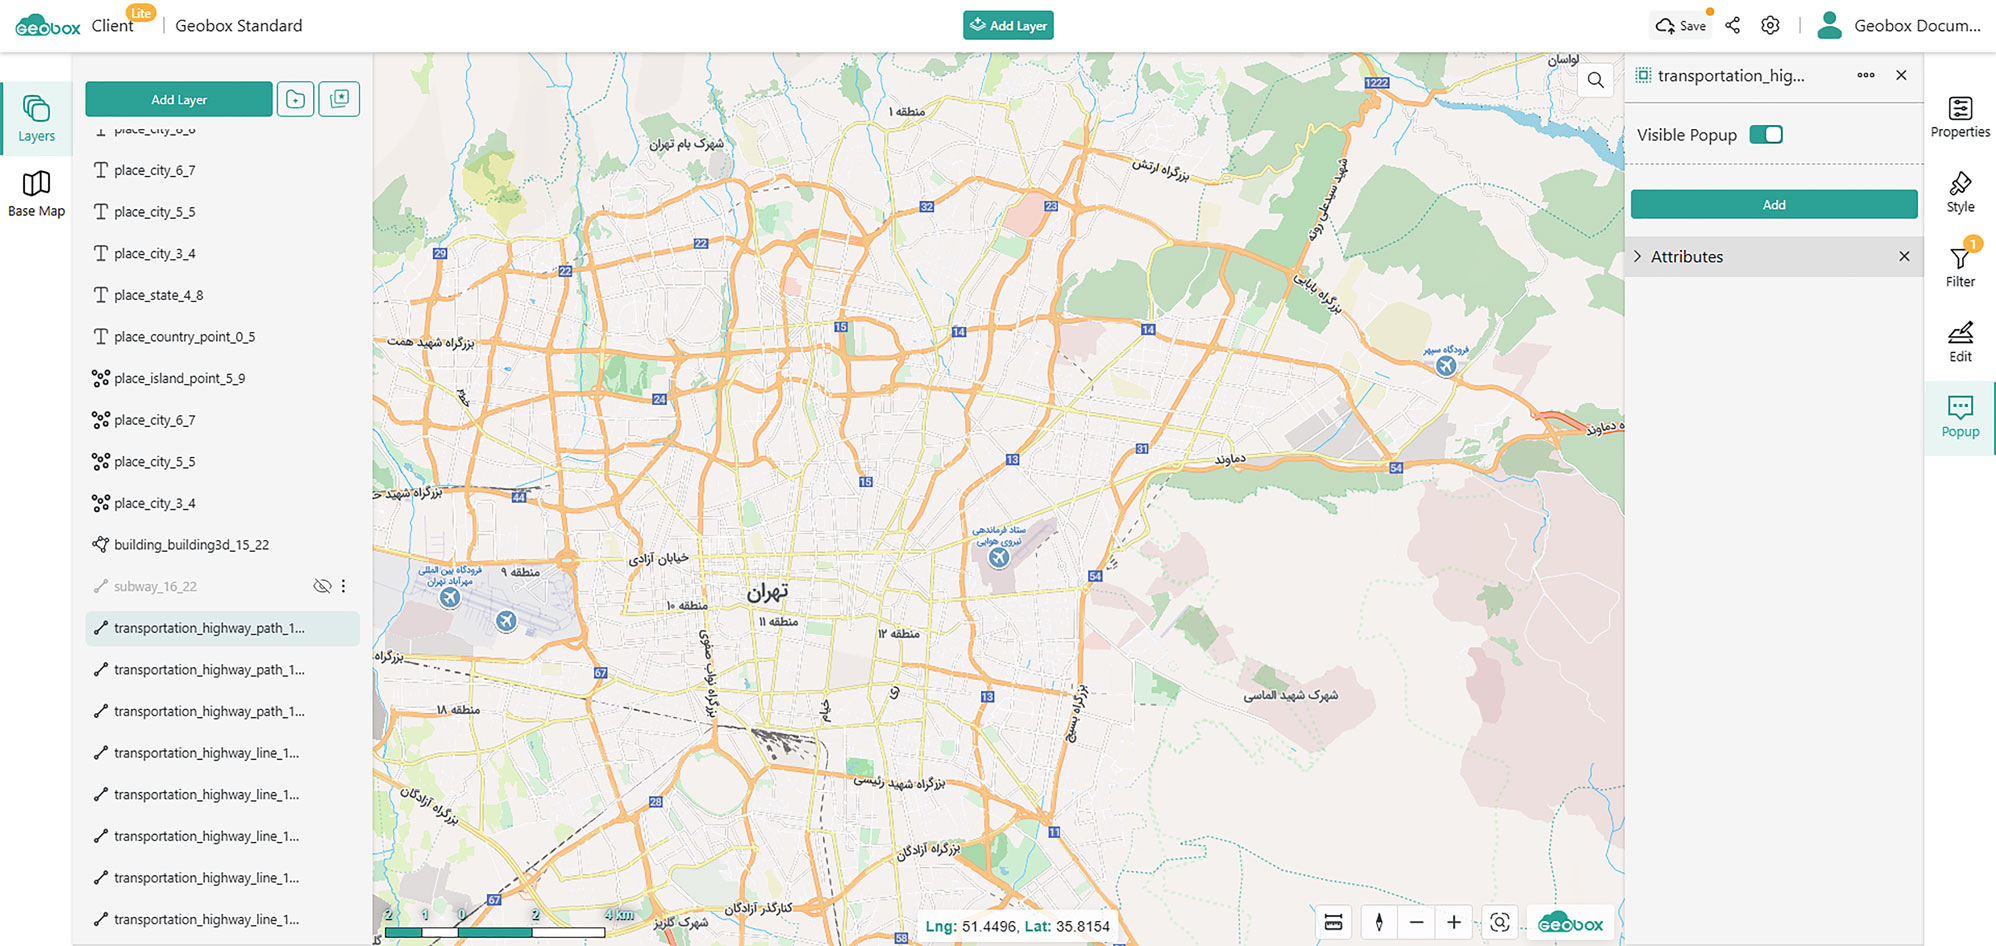The width and height of the screenshot is (1996, 946).
Task: Open three-dot menu for subway_16_22 layer
Action: pos(343,586)
